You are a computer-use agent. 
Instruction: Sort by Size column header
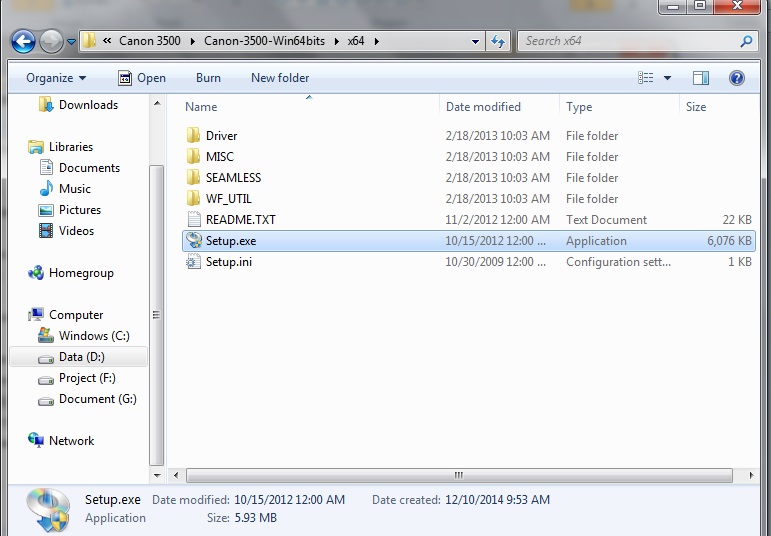tap(696, 107)
